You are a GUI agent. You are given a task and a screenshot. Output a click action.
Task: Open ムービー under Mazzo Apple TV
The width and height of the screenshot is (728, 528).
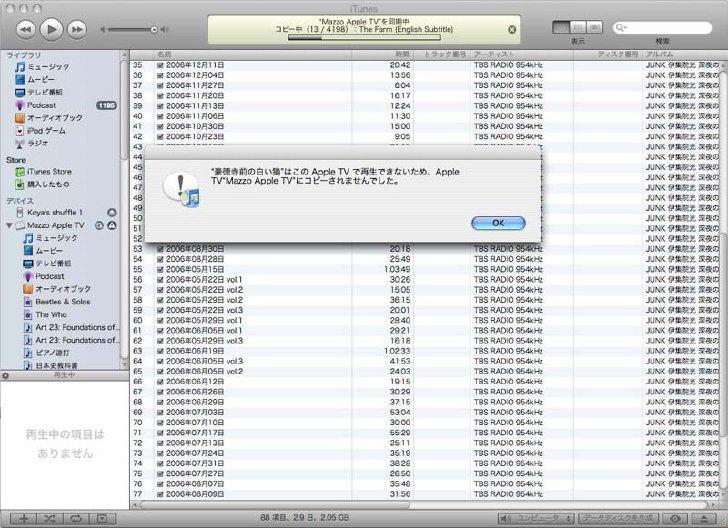pos(49,251)
